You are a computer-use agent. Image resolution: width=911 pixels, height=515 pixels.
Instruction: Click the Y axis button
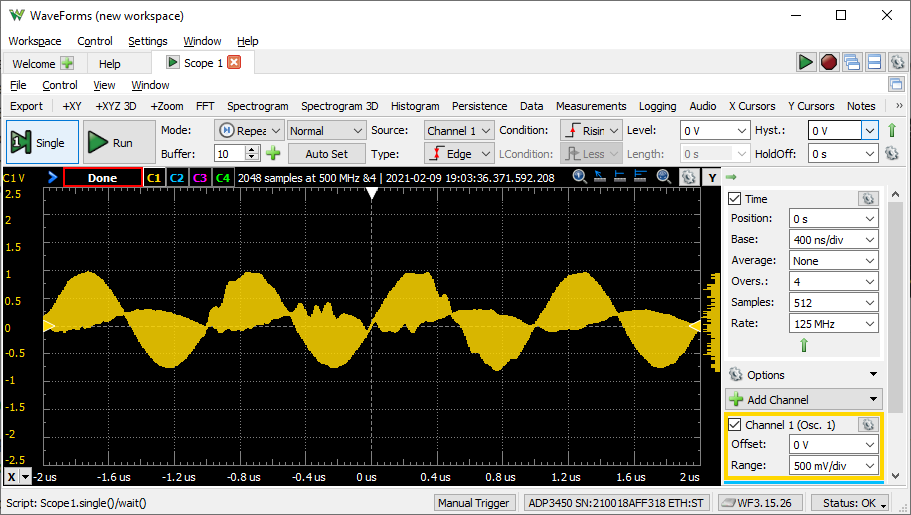pos(712,178)
